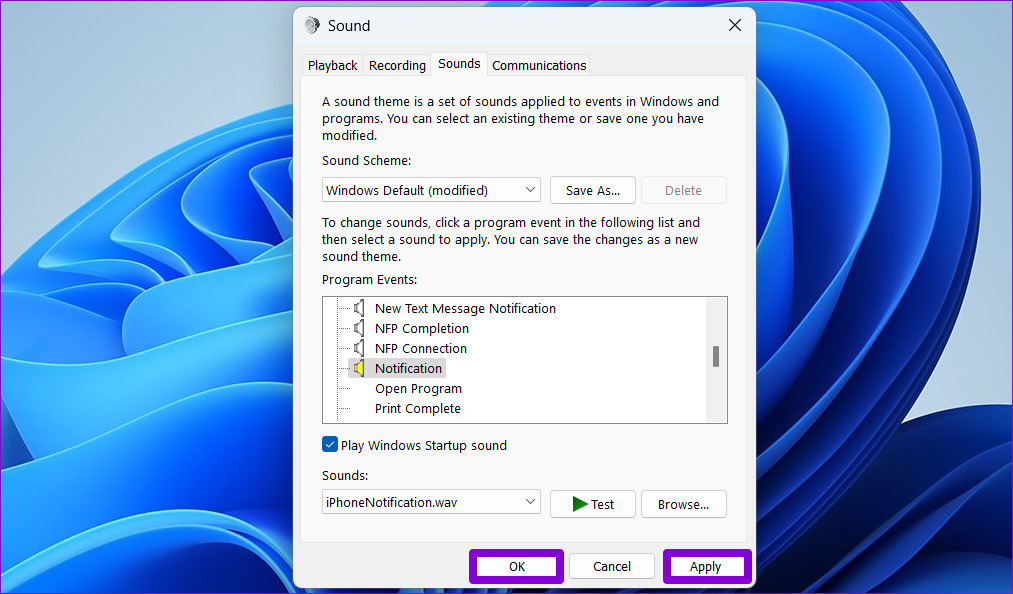Select the Open Program event
Screen dimensions: 1013x594
pos(418,388)
